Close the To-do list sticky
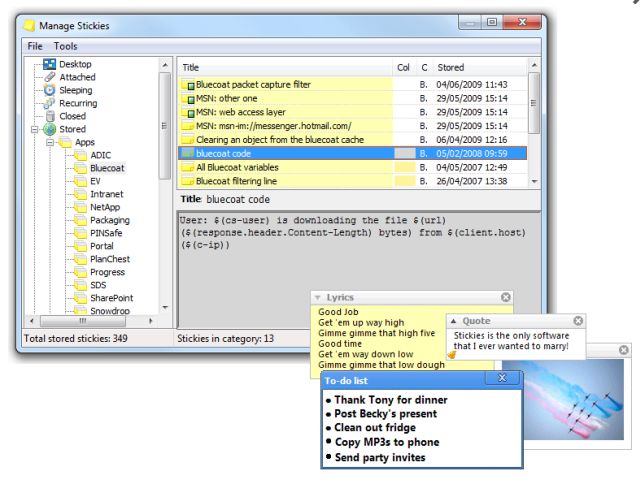 [501, 379]
